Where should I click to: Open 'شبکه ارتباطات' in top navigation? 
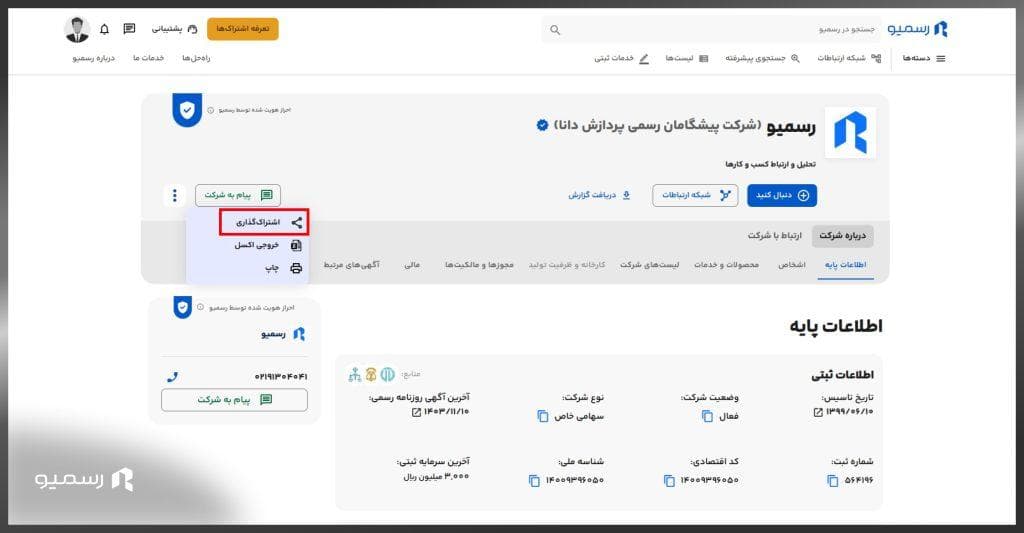tap(849, 58)
